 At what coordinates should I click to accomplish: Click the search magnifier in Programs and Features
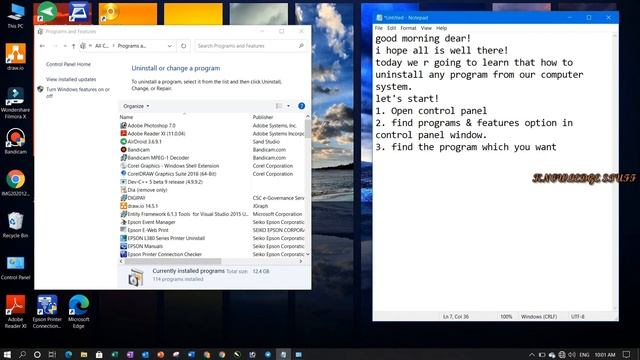tap(301, 46)
